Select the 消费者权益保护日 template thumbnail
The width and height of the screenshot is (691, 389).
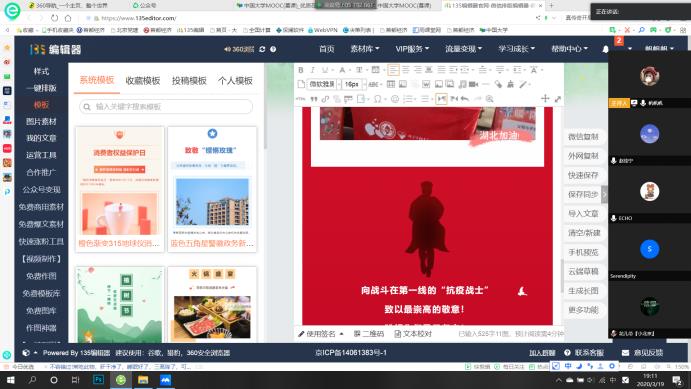pos(120,190)
